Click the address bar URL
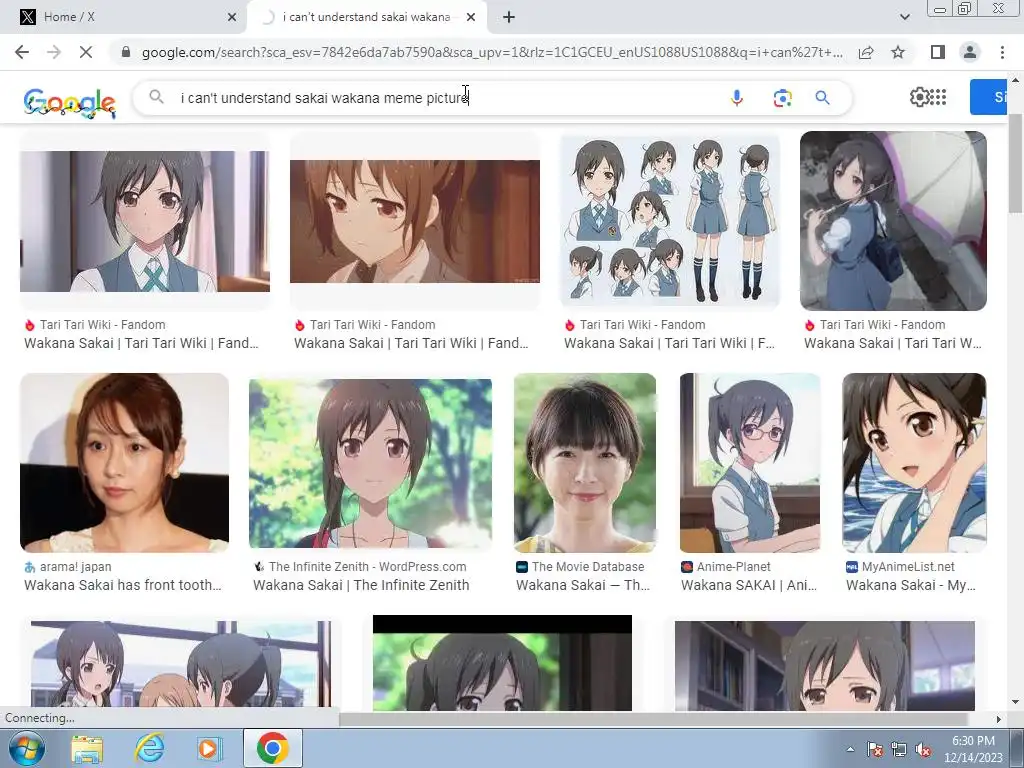The height and width of the screenshot is (768, 1024). pyautogui.click(x=491, y=52)
